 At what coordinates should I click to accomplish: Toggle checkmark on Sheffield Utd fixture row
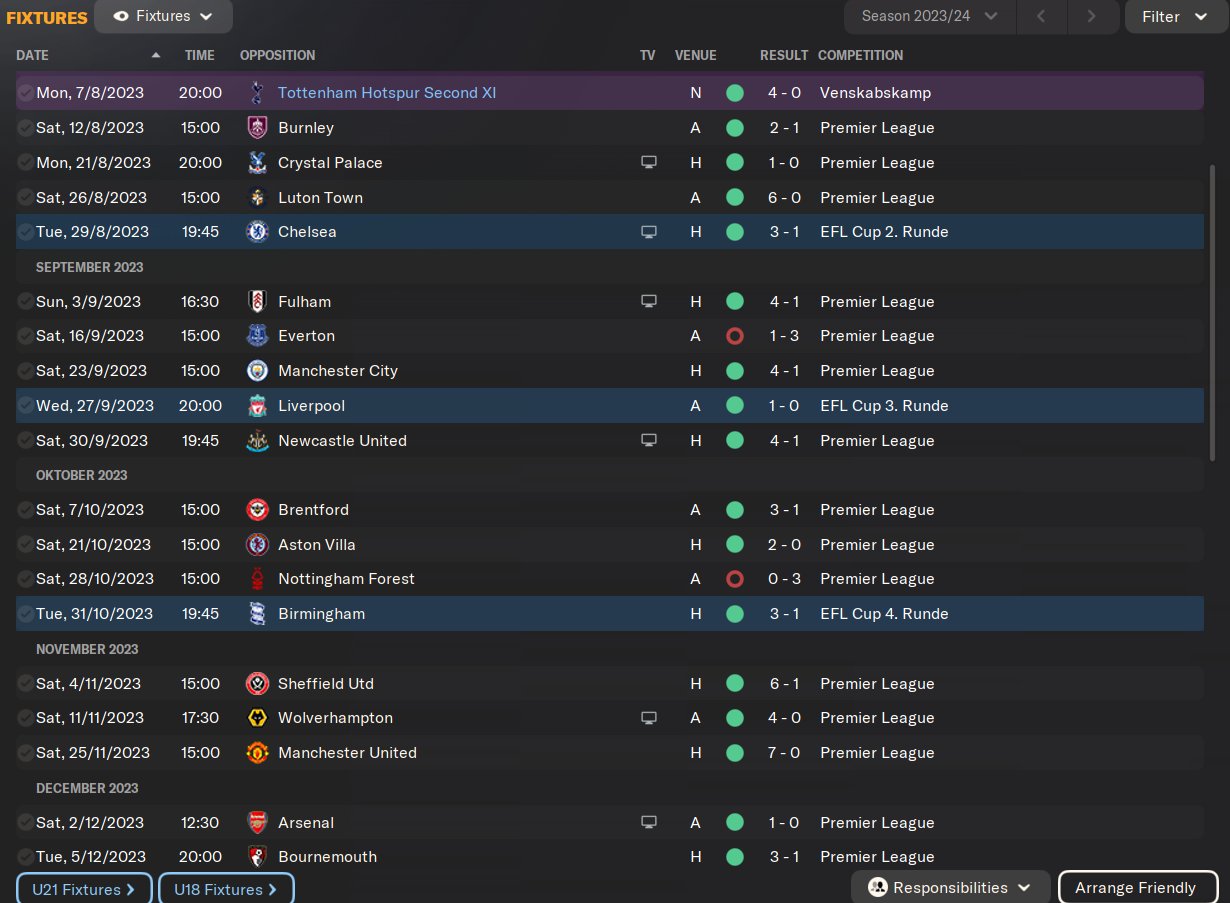[x=25, y=684]
